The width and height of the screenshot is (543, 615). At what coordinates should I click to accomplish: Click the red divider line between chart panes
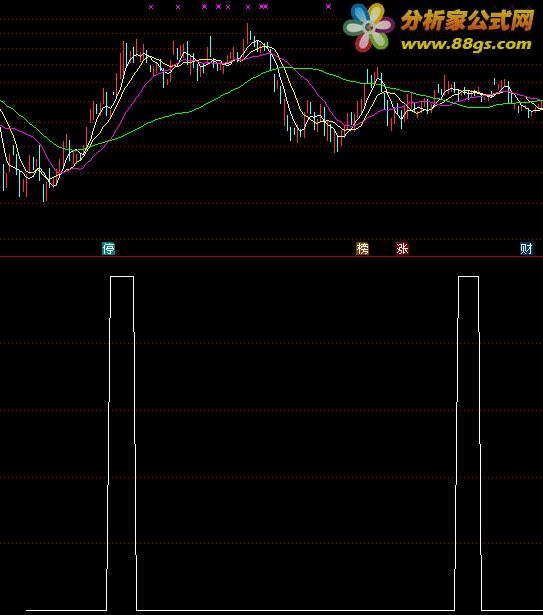point(272,257)
